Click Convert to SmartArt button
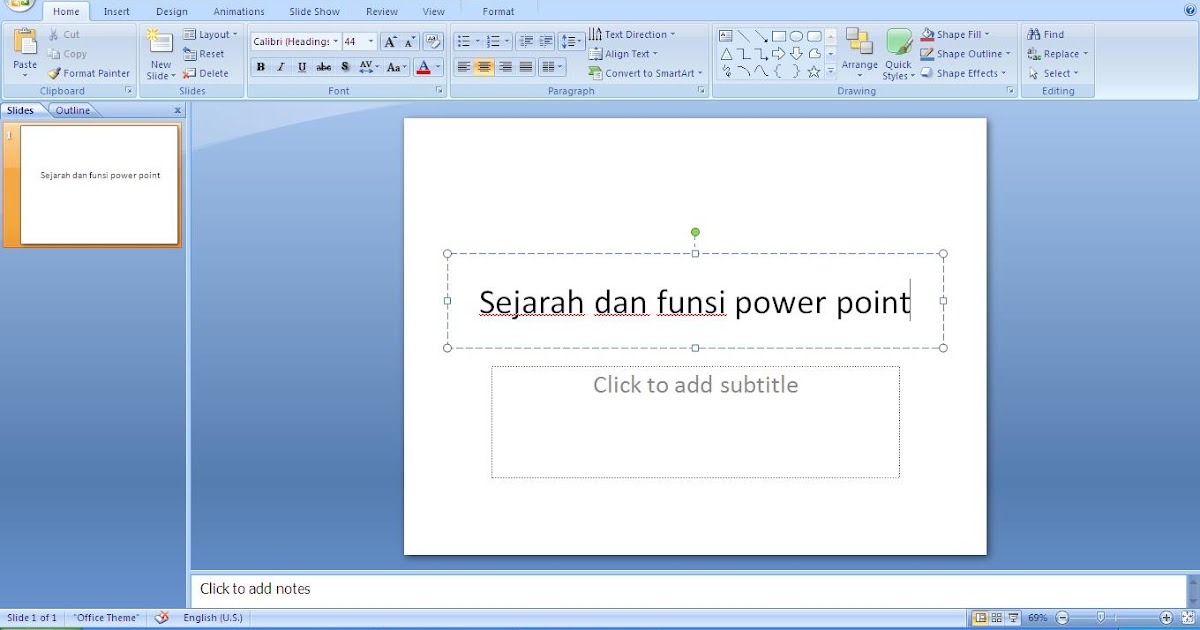 [x=646, y=73]
